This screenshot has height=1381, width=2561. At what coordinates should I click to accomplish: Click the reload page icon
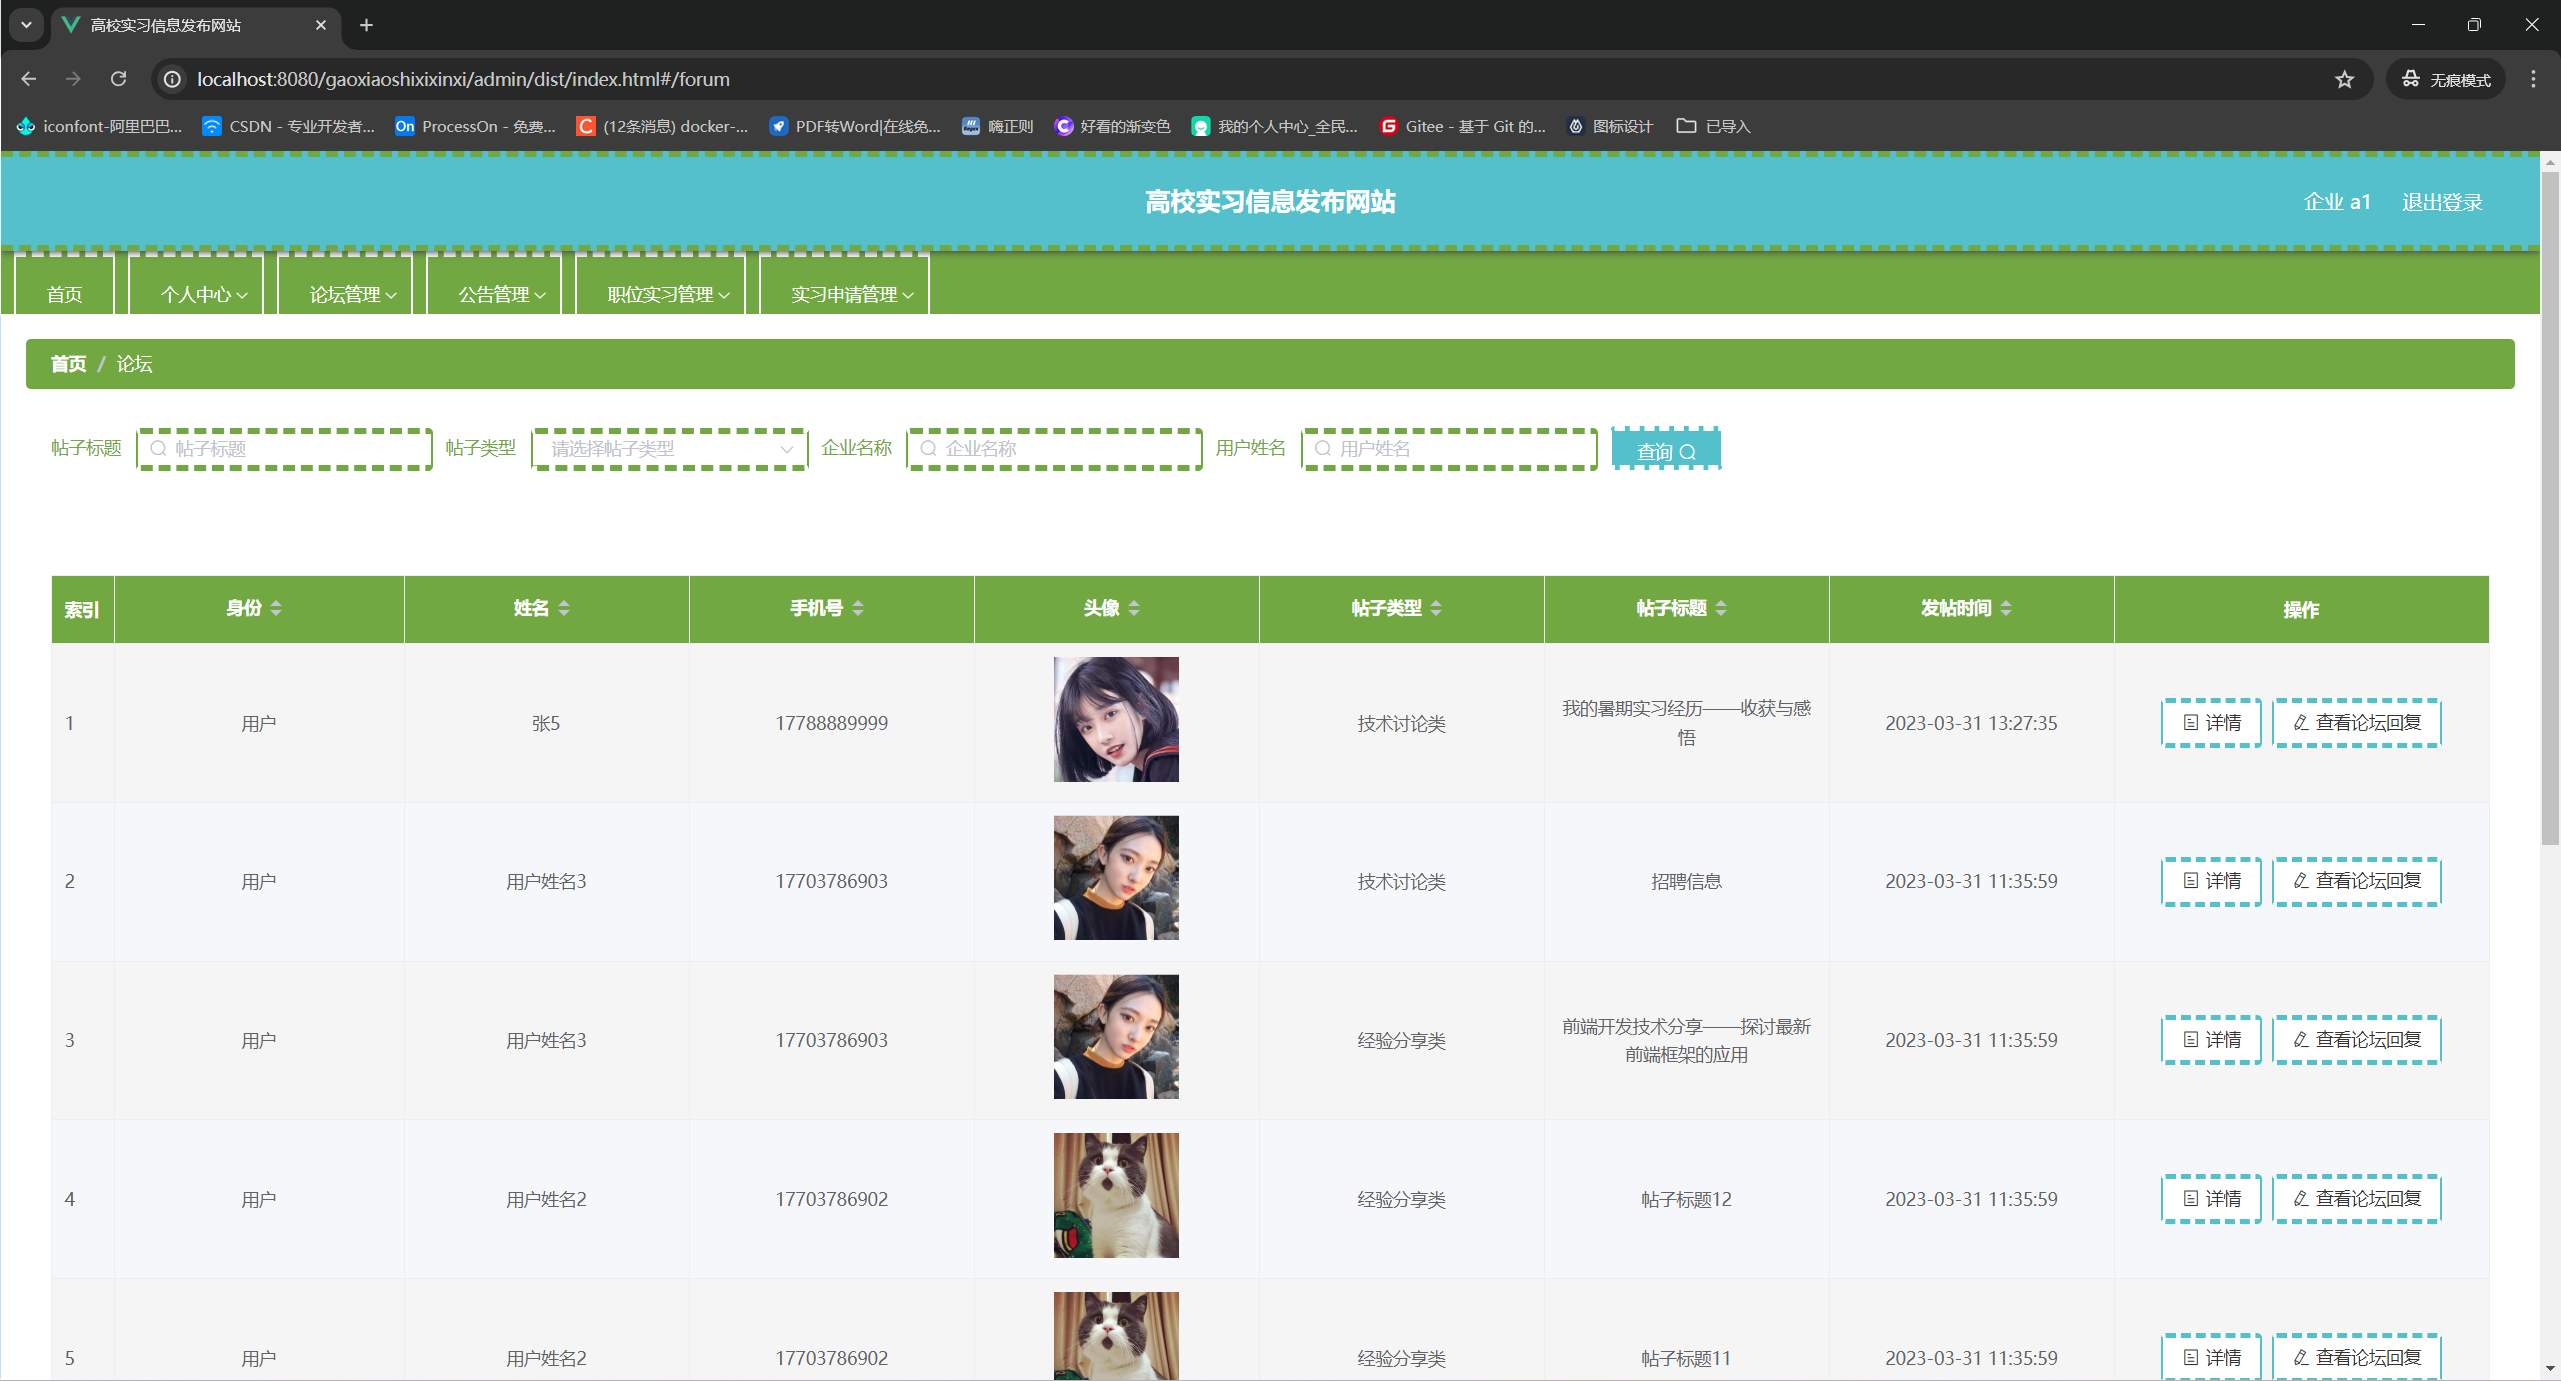[x=118, y=79]
